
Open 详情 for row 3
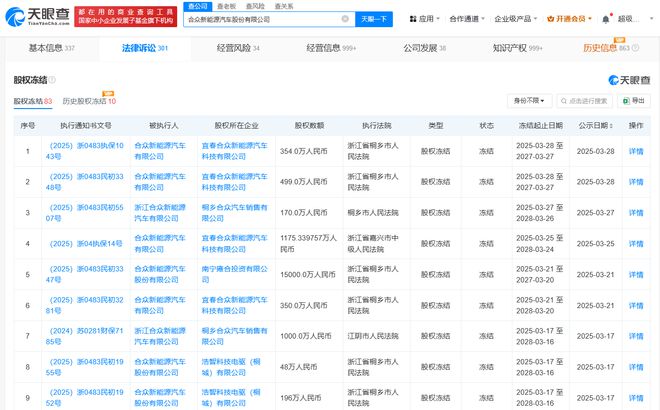coord(636,213)
